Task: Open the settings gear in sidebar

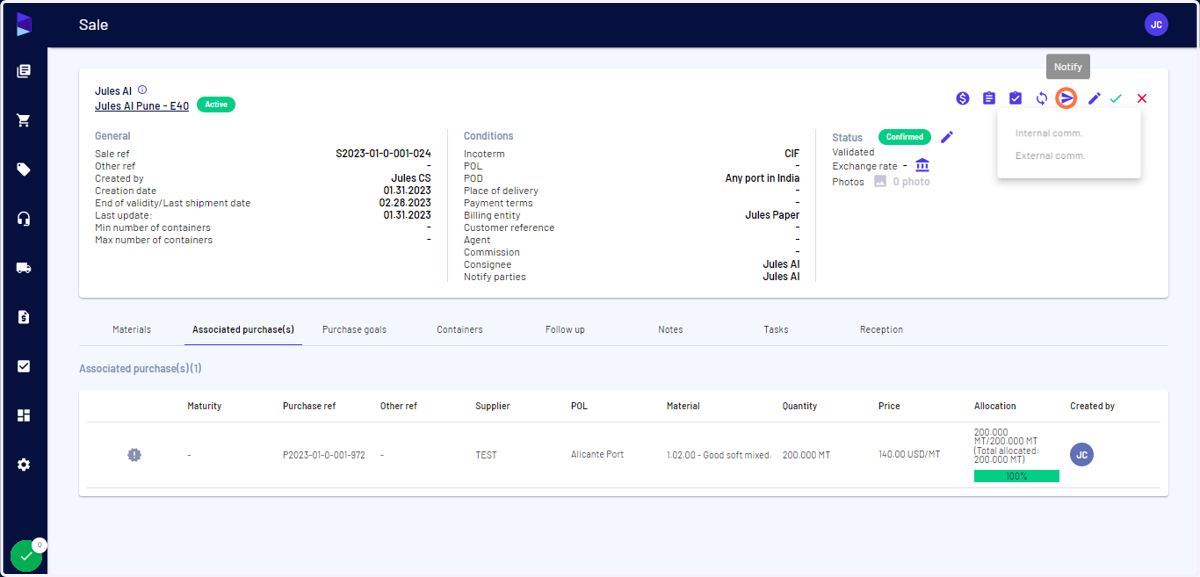Action: pos(24,465)
